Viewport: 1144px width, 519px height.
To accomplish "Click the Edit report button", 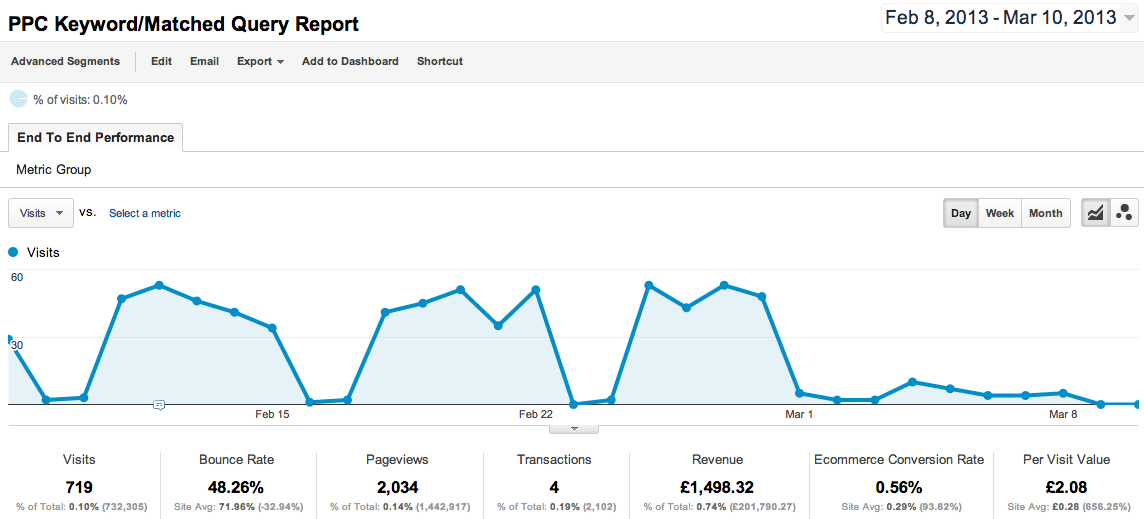I will 161,62.
